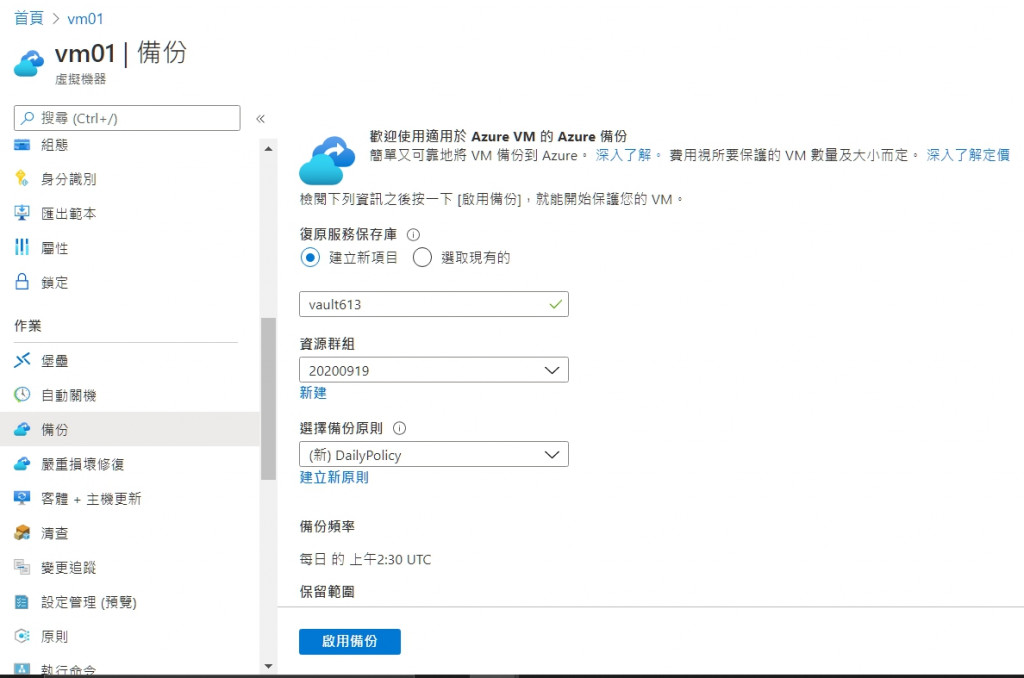This screenshot has height=678, width=1024.
Task: Click the magnifier icon in the search box
Action: click(x=27, y=118)
